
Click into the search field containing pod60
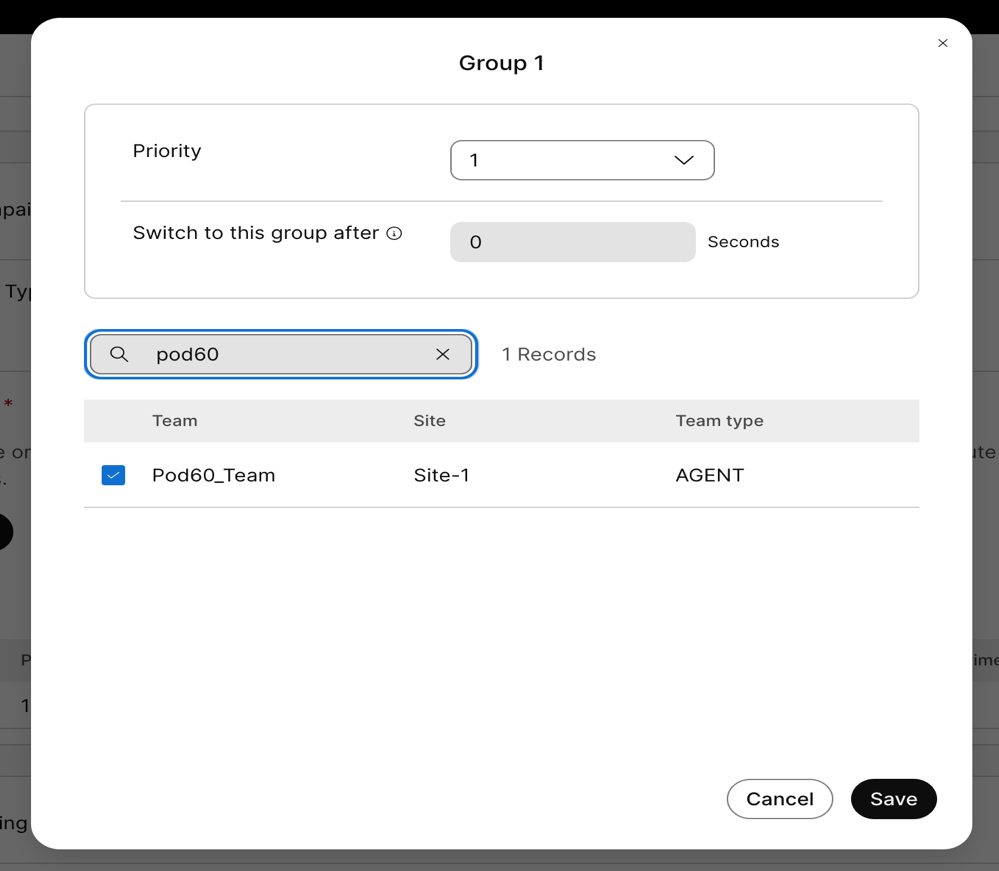click(x=285, y=354)
